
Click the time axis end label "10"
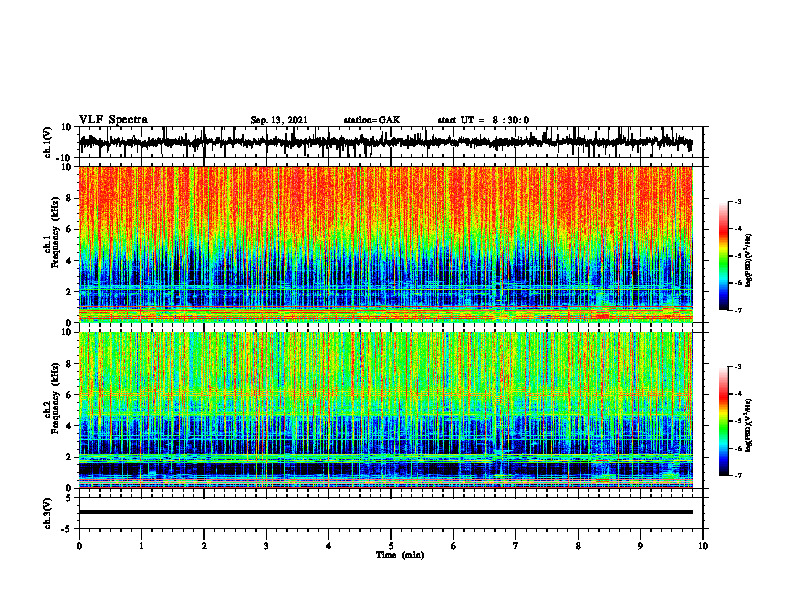click(x=703, y=546)
